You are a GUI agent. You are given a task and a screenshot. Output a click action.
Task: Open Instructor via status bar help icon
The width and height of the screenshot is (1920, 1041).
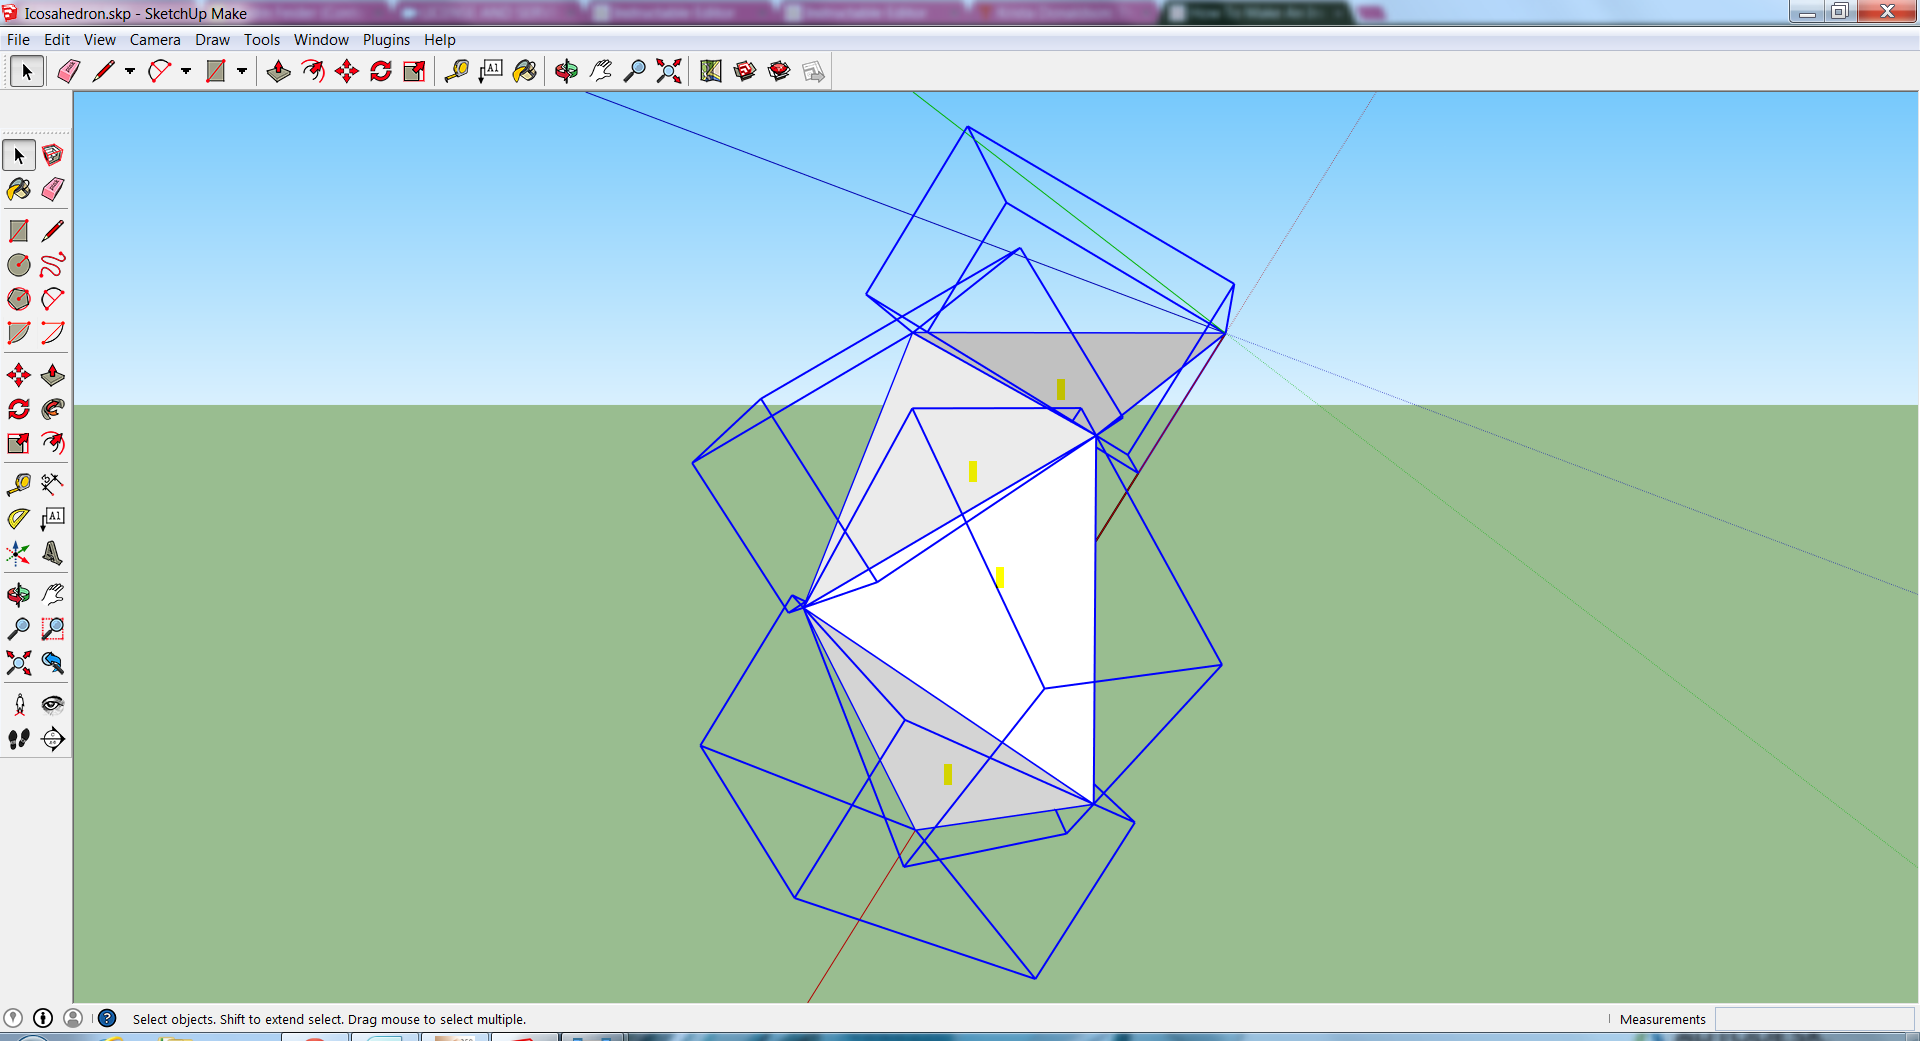(x=107, y=1018)
